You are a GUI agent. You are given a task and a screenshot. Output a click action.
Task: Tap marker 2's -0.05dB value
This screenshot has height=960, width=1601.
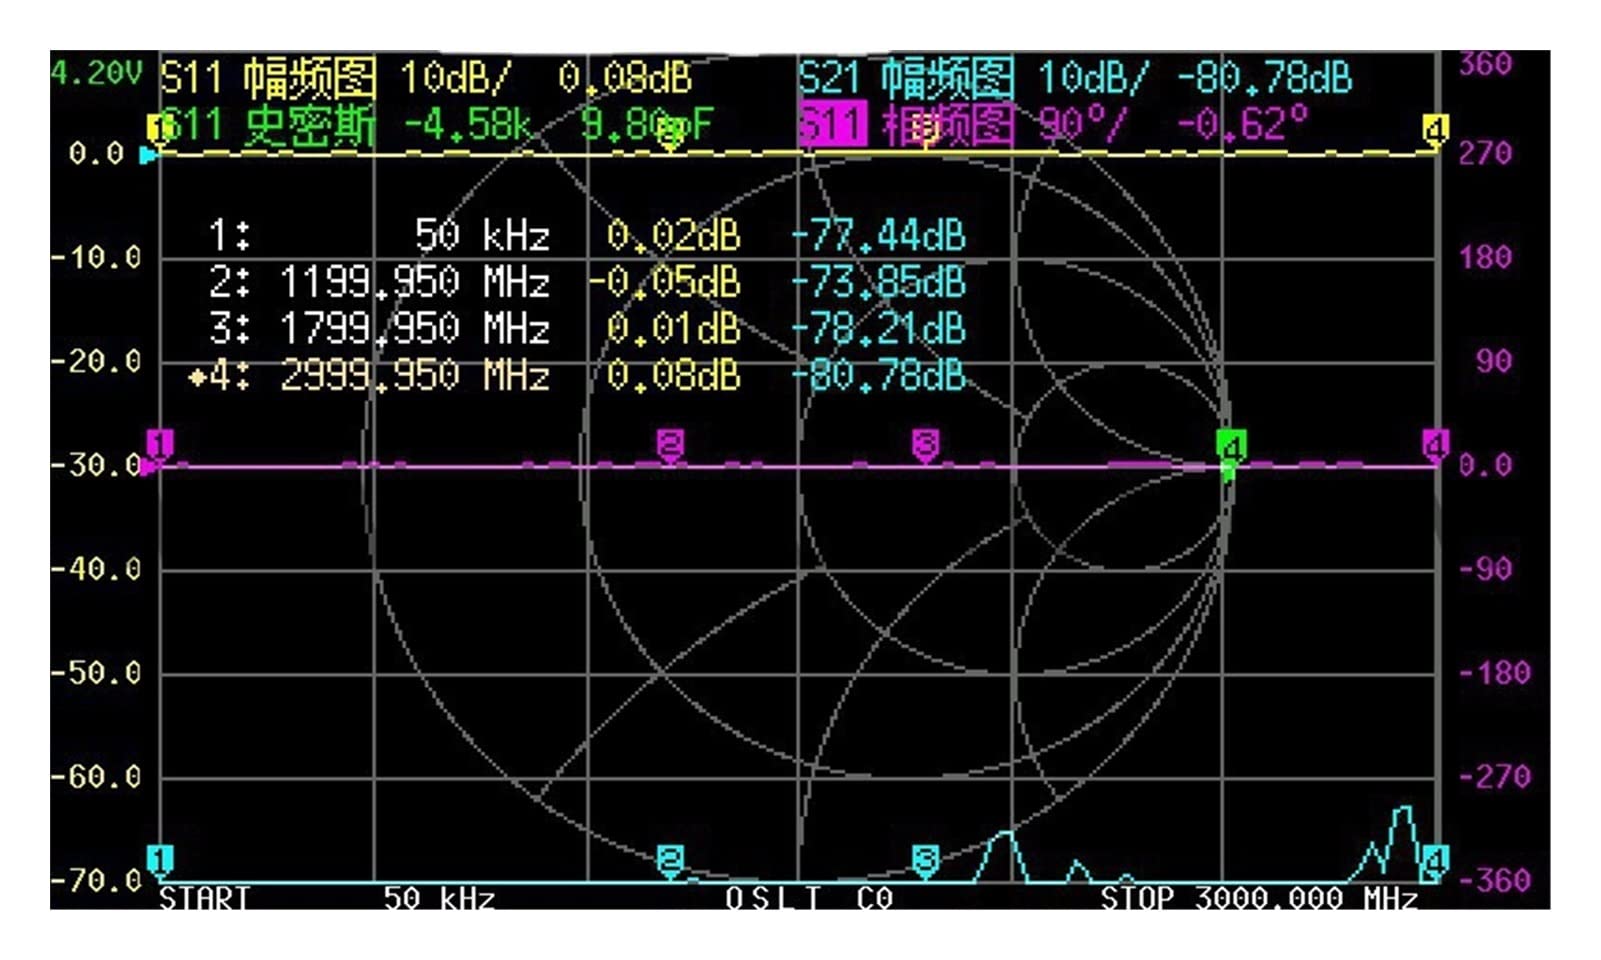(664, 282)
